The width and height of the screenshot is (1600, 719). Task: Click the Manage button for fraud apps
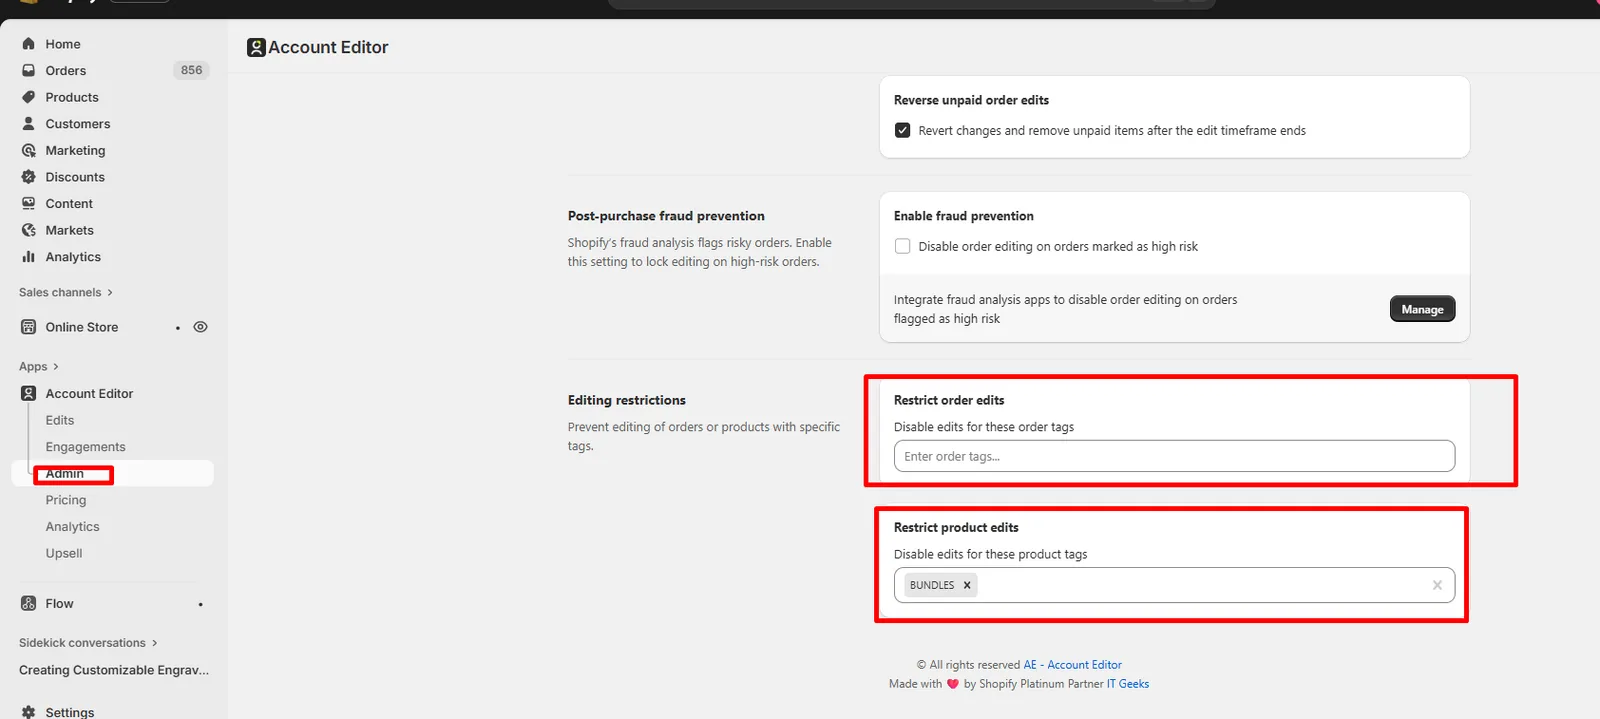(x=1422, y=309)
